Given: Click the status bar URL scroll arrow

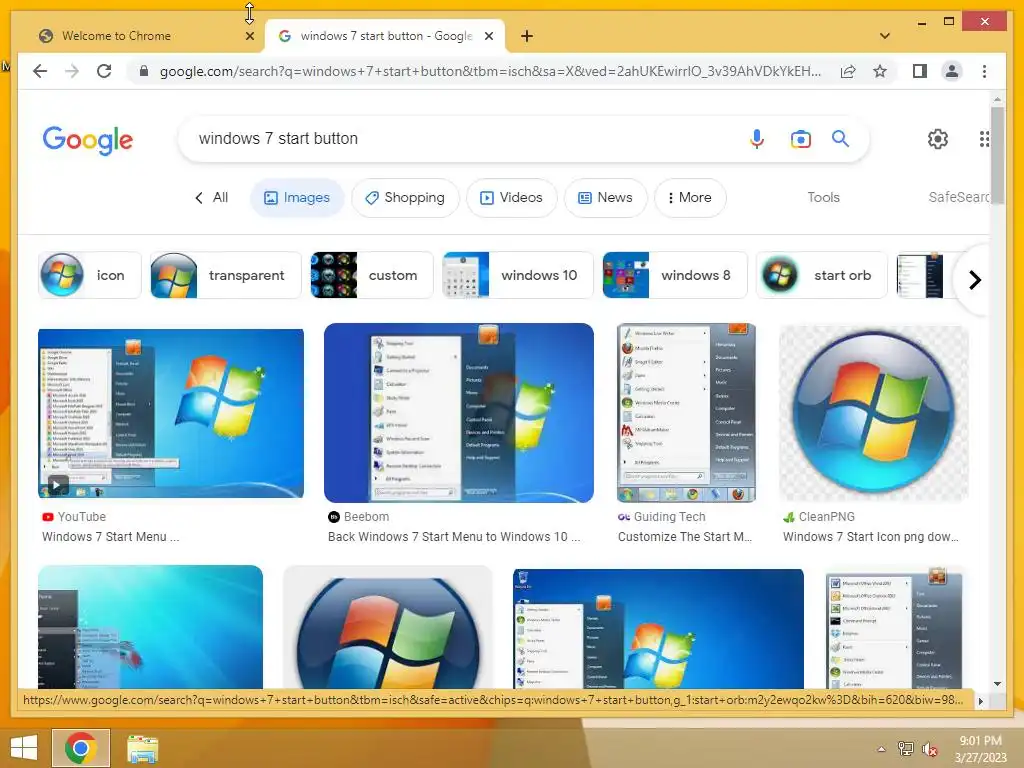Looking at the screenshot, I should (x=980, y=701).
